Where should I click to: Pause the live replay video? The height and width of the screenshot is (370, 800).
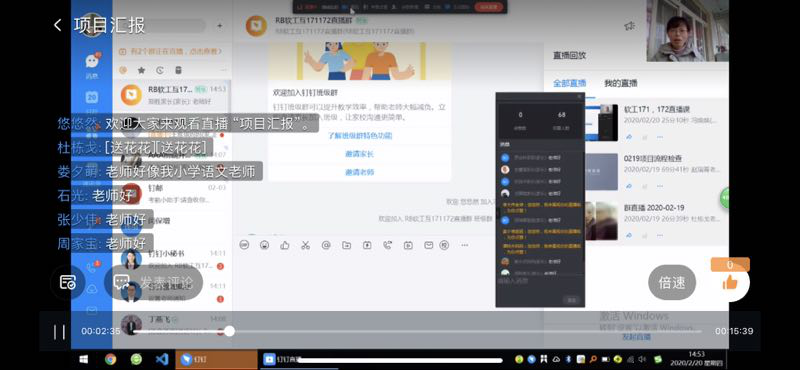pos(59,332)
